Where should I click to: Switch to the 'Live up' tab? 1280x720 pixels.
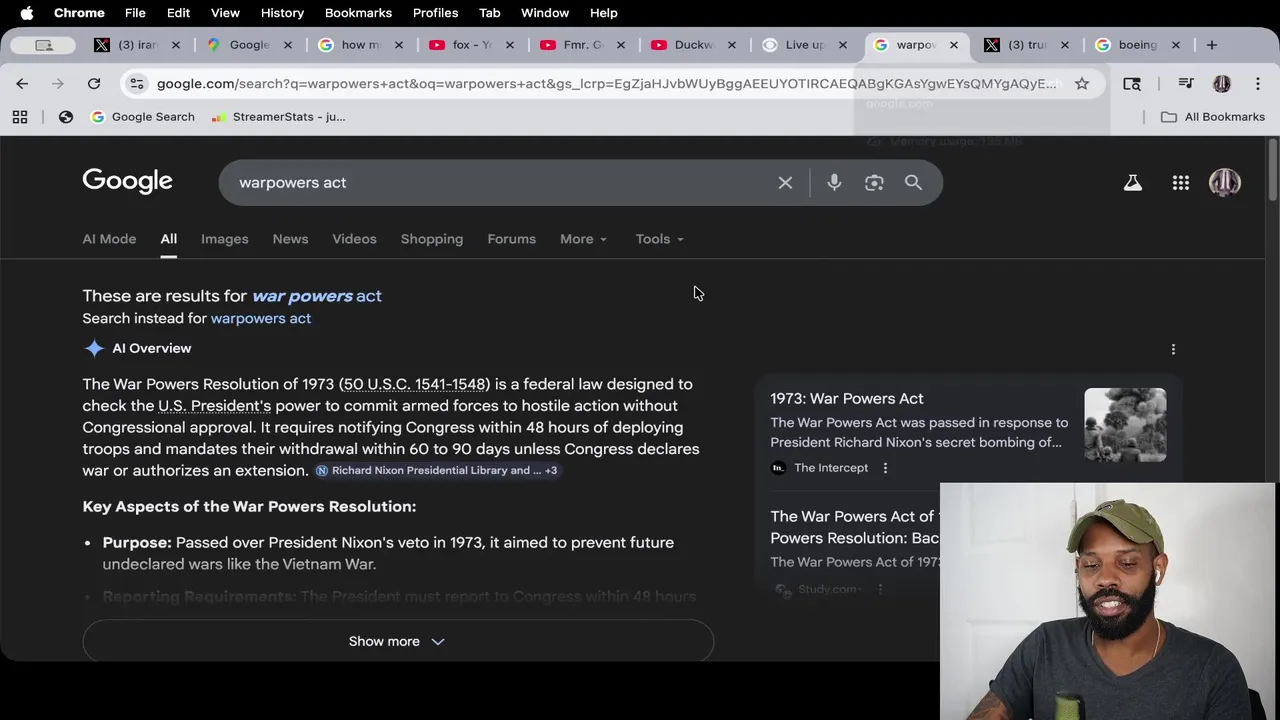coord(804,45)
